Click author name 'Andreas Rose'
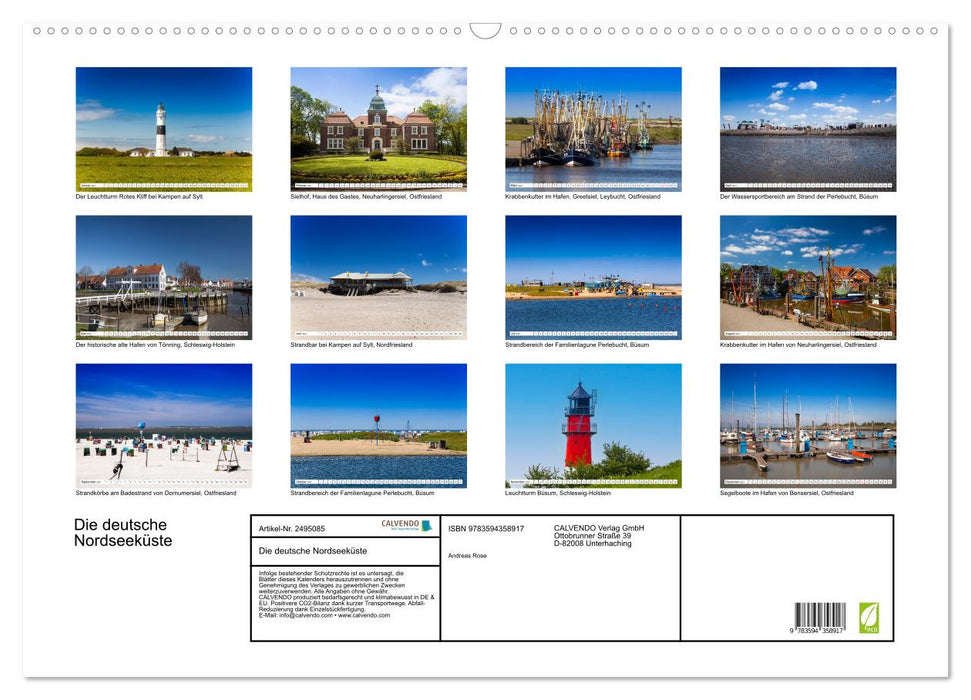Screen dimensions: 971x700 (x=468, y=556)
